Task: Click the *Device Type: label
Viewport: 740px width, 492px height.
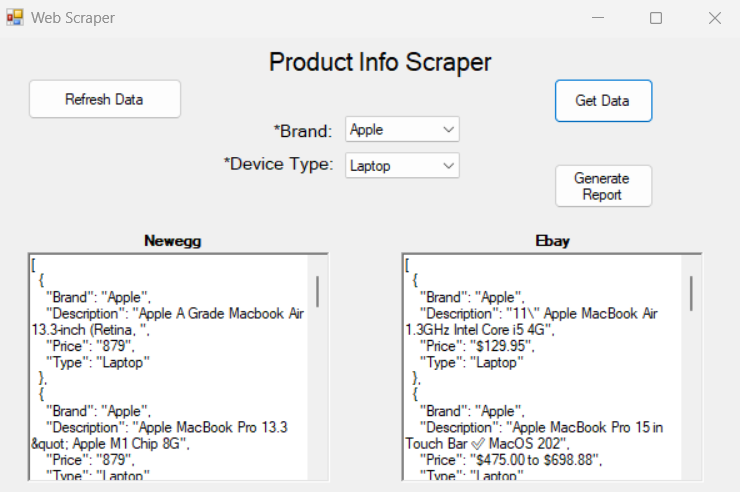Action: [x=278, y=164]
